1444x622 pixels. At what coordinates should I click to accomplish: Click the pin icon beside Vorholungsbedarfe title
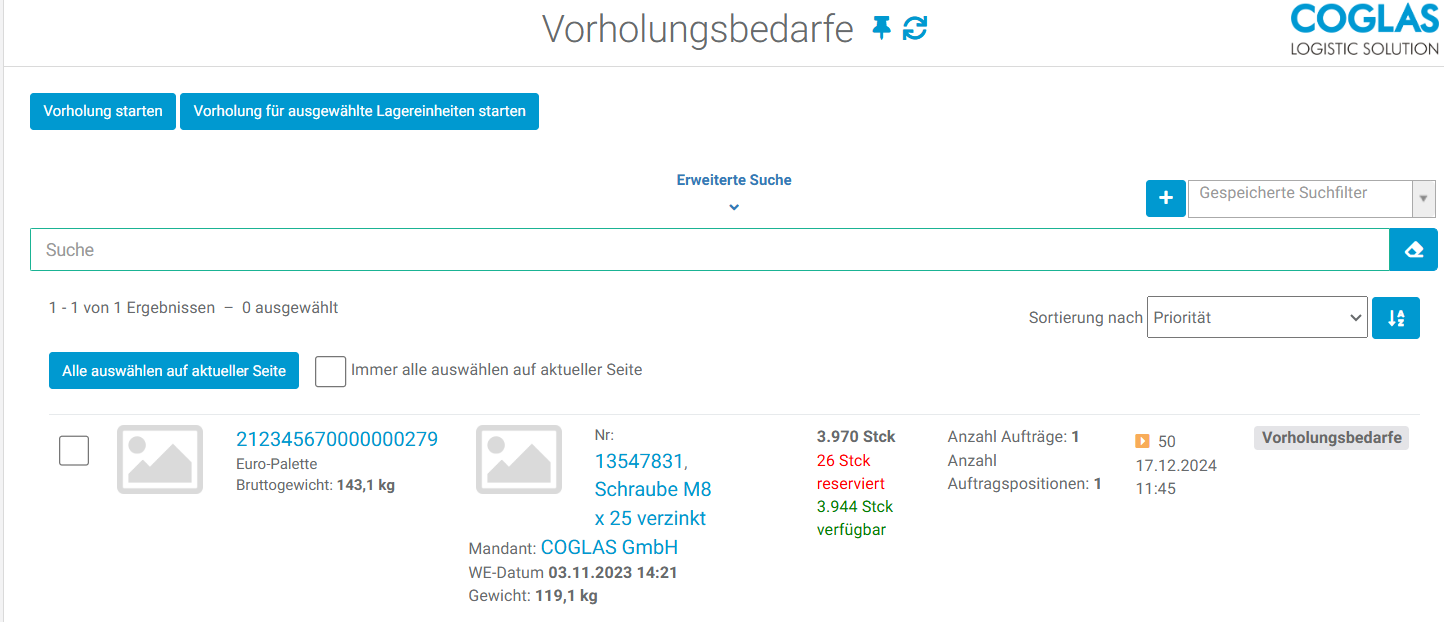click(x=881, y=29)
